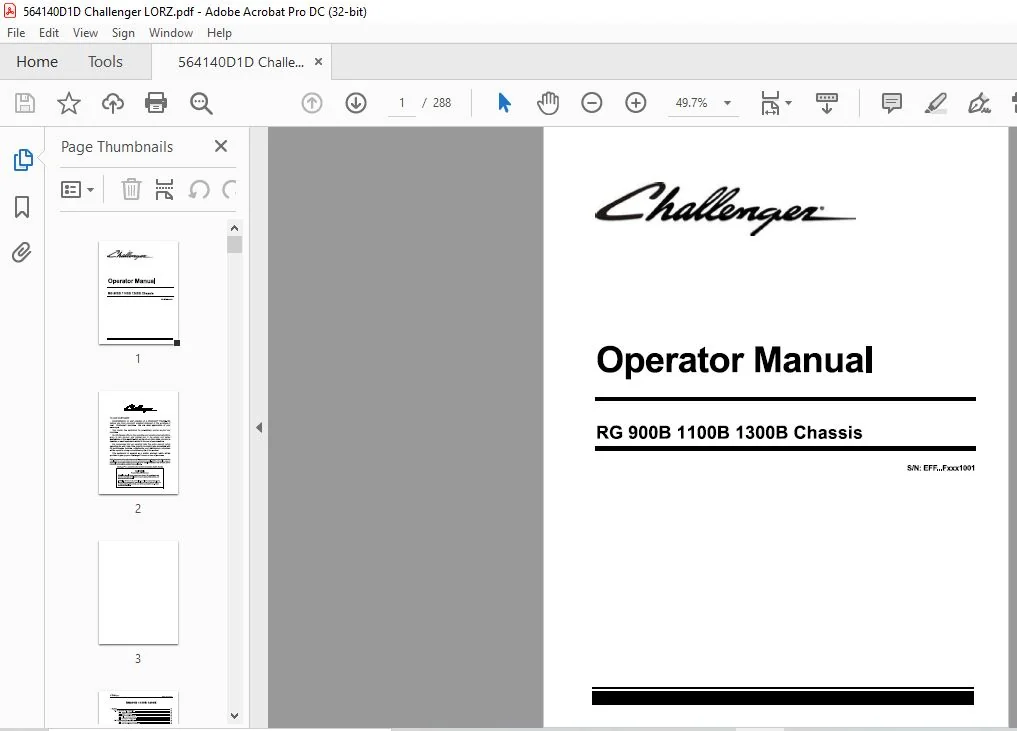Switch to the Tools tab
Viewport: 1017px width, 731px height.
pyautogui.click(x=105, y=62)
